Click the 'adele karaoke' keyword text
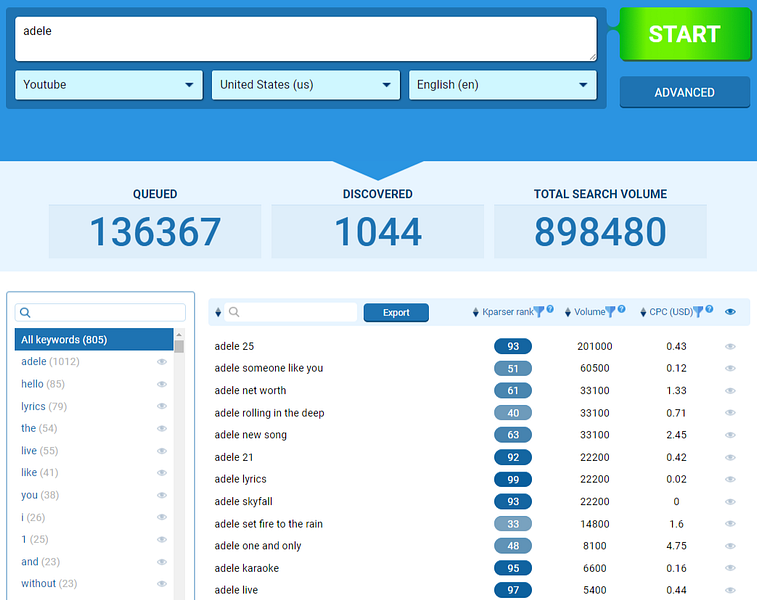 tap(247, 568)
